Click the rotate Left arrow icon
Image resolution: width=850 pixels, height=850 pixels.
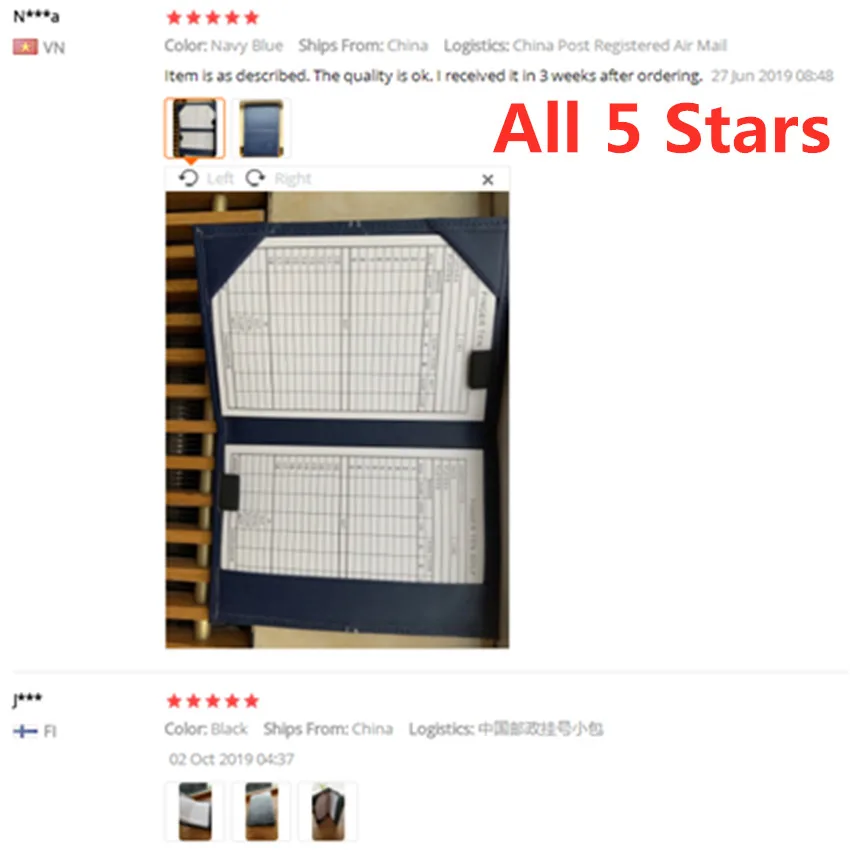189,178
